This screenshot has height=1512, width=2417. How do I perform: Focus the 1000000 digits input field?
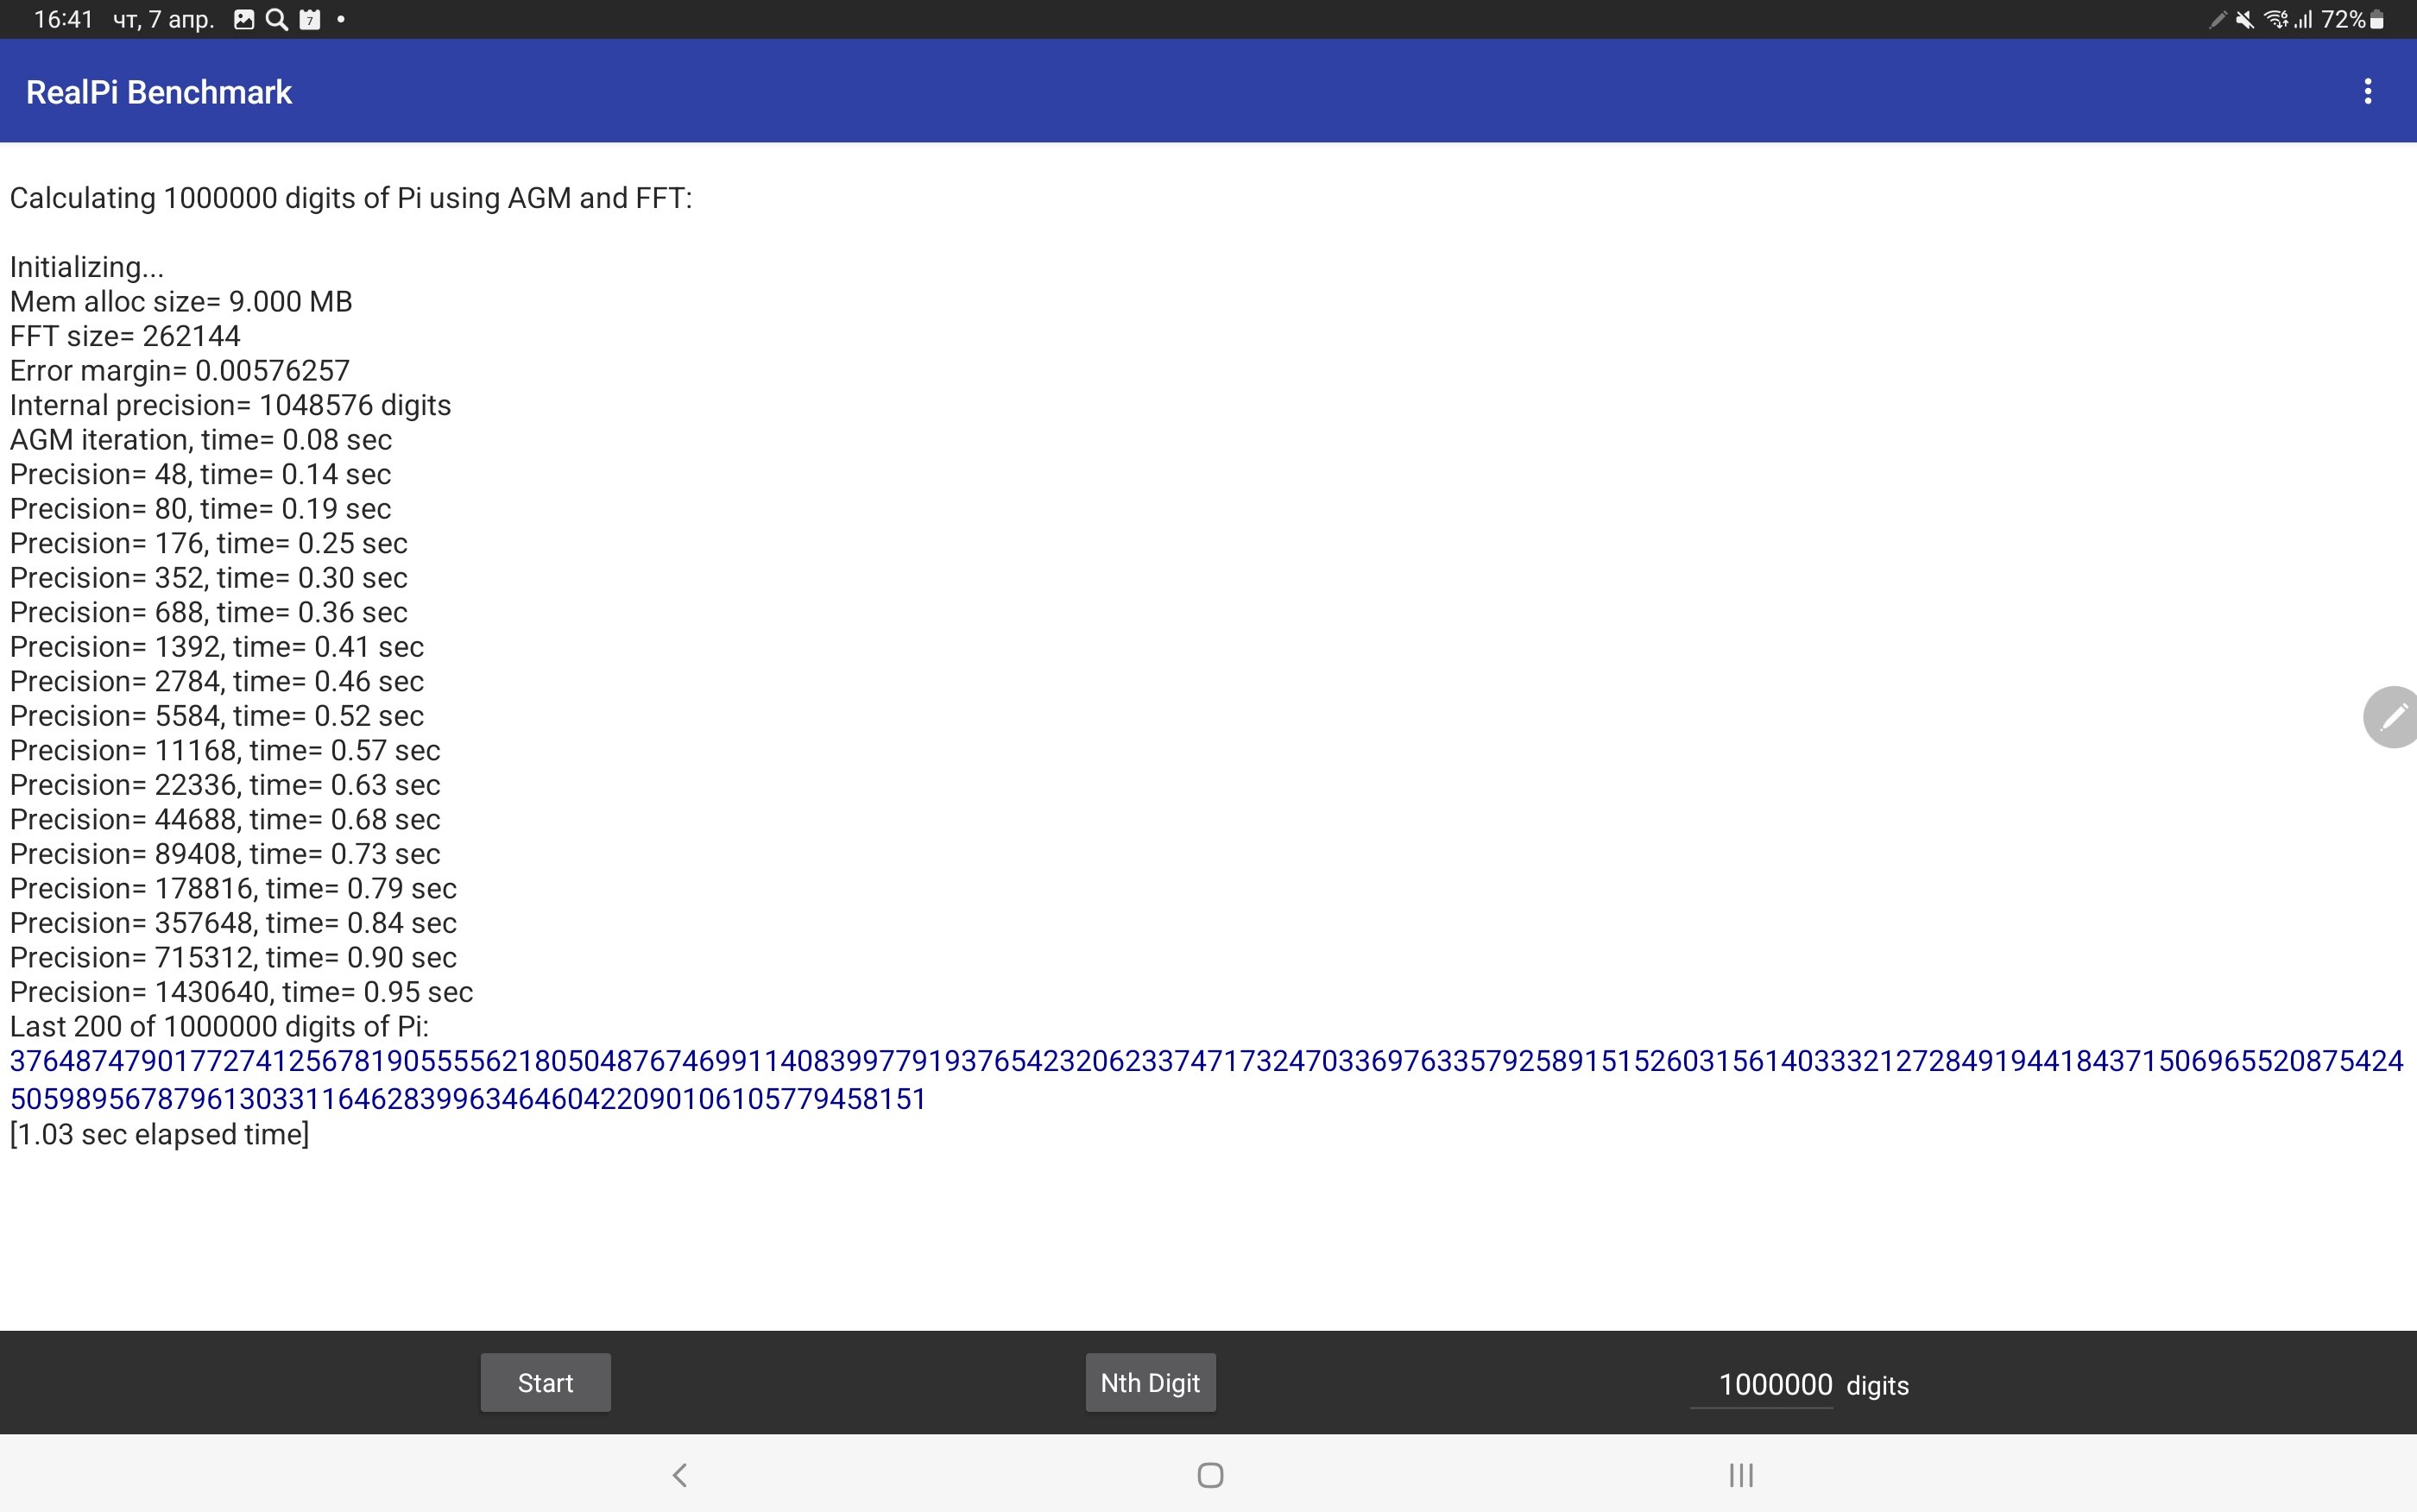tap(1761, 1384)
